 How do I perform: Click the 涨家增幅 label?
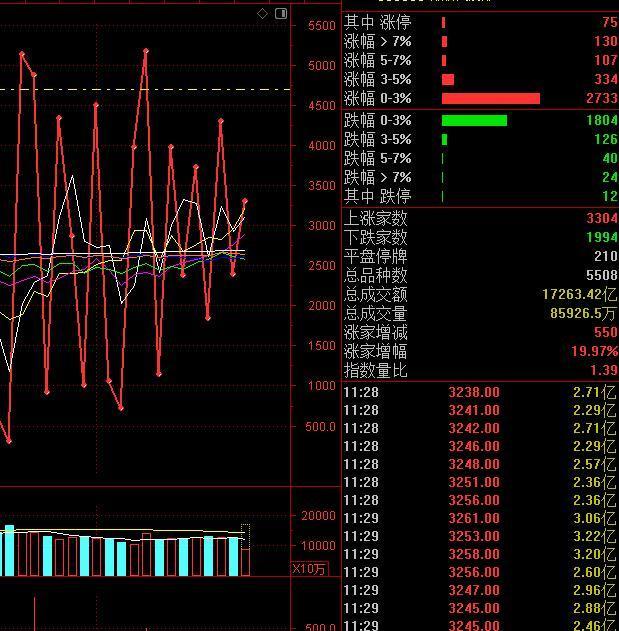376,351
